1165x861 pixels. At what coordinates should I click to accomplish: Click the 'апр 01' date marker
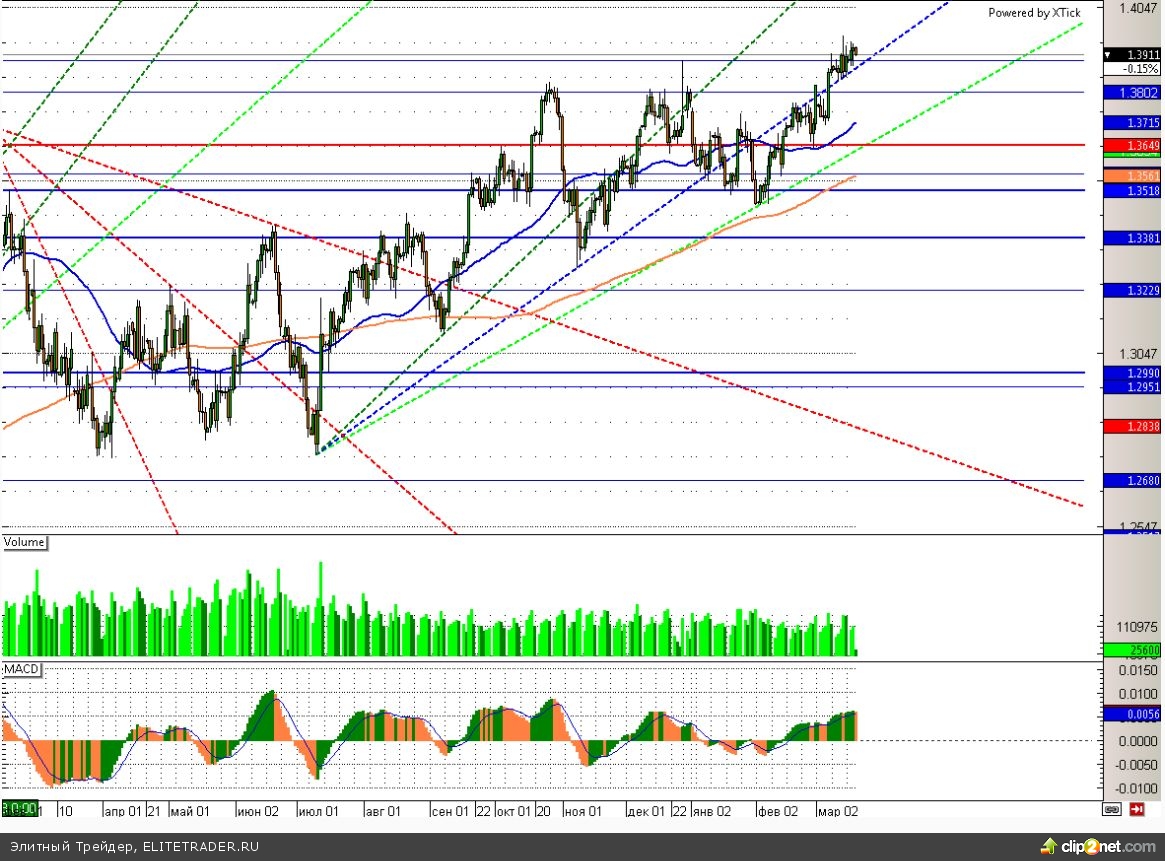(x=123, y=810)
